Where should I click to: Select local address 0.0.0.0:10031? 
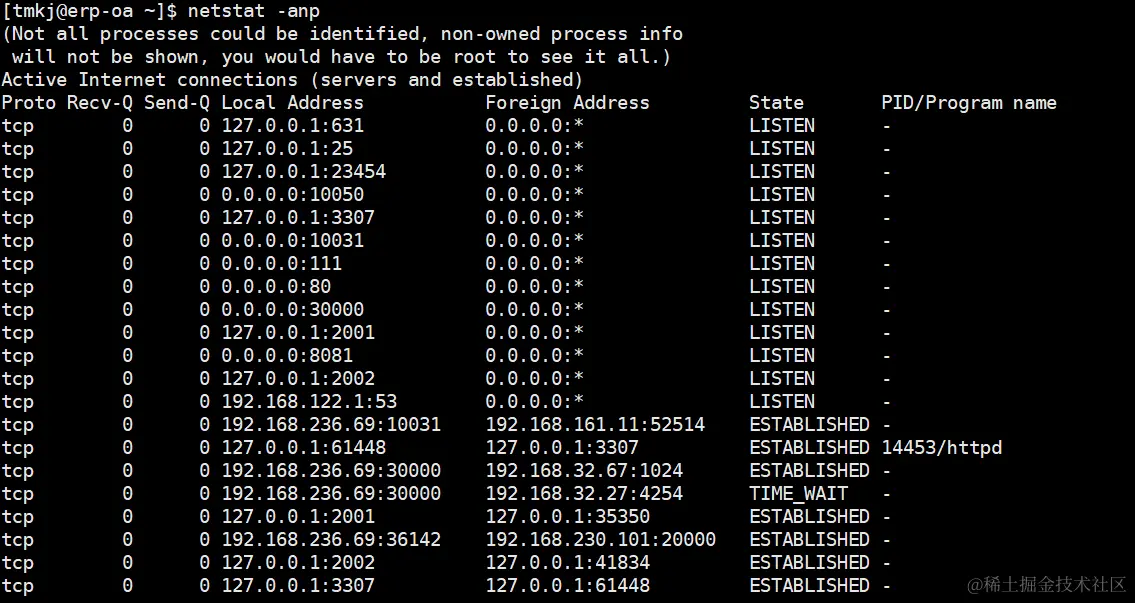(x=292, y=240)
